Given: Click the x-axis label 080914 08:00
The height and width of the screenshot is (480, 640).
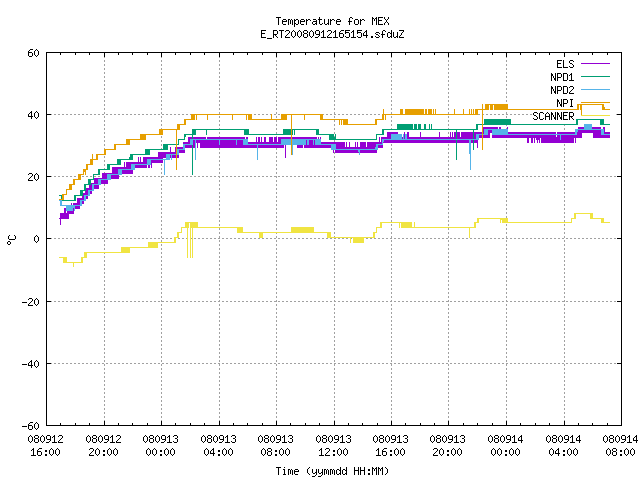Looking at the screenshot, I should [x=620, y=446].
